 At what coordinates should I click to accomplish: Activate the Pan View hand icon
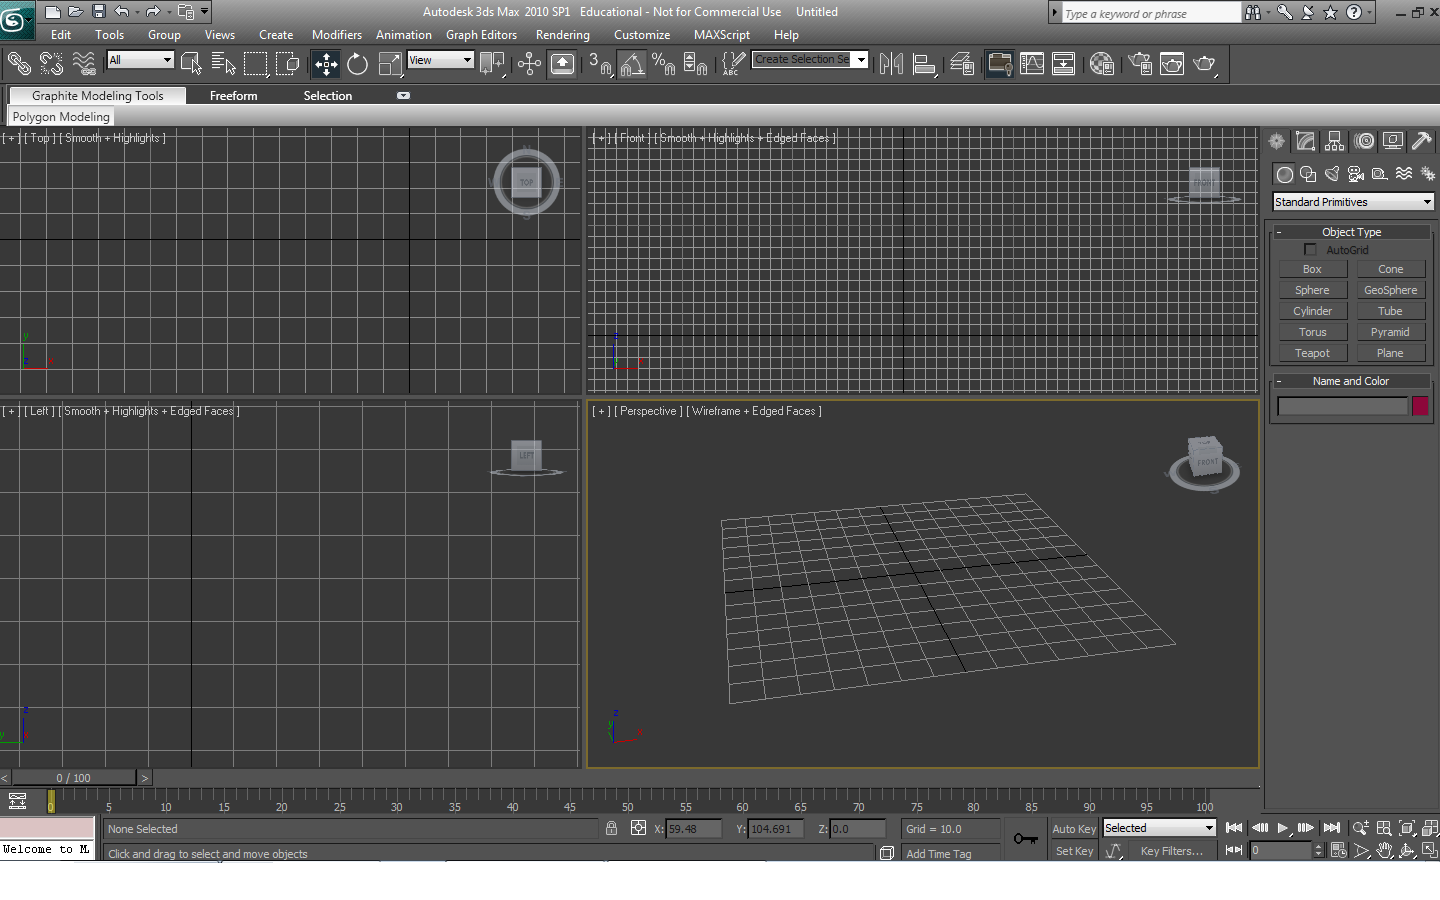pos(1383,850)
